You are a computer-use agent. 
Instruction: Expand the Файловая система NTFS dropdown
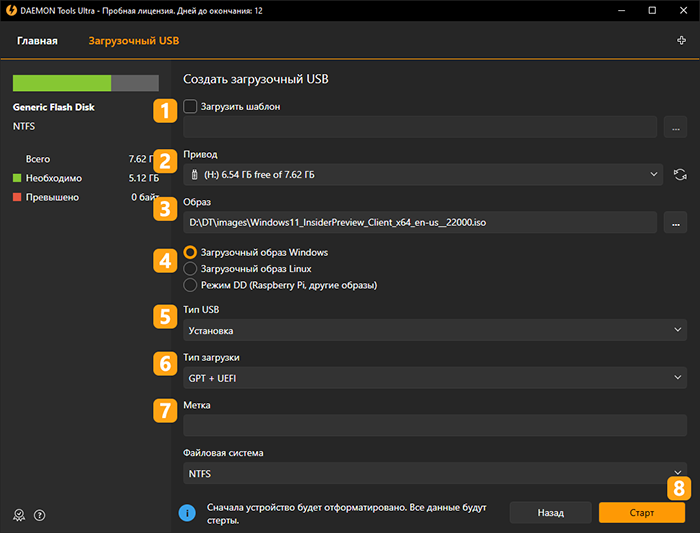click(x=435, y=473)
